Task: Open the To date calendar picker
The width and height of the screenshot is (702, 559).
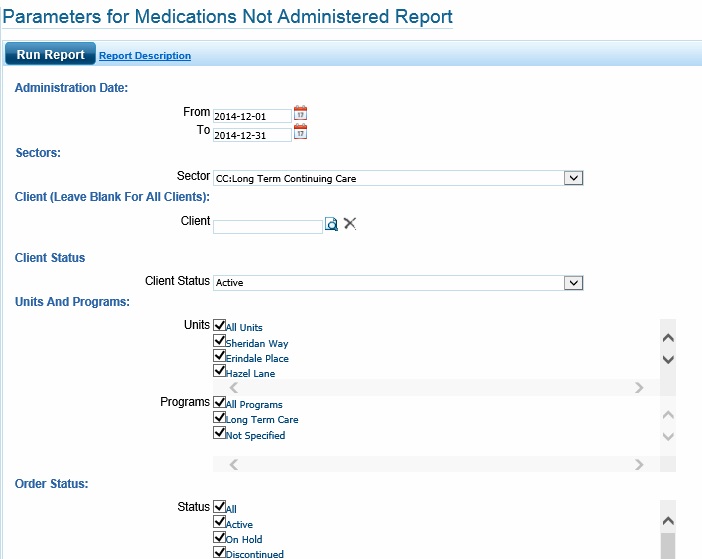Action: pos(300,132)
